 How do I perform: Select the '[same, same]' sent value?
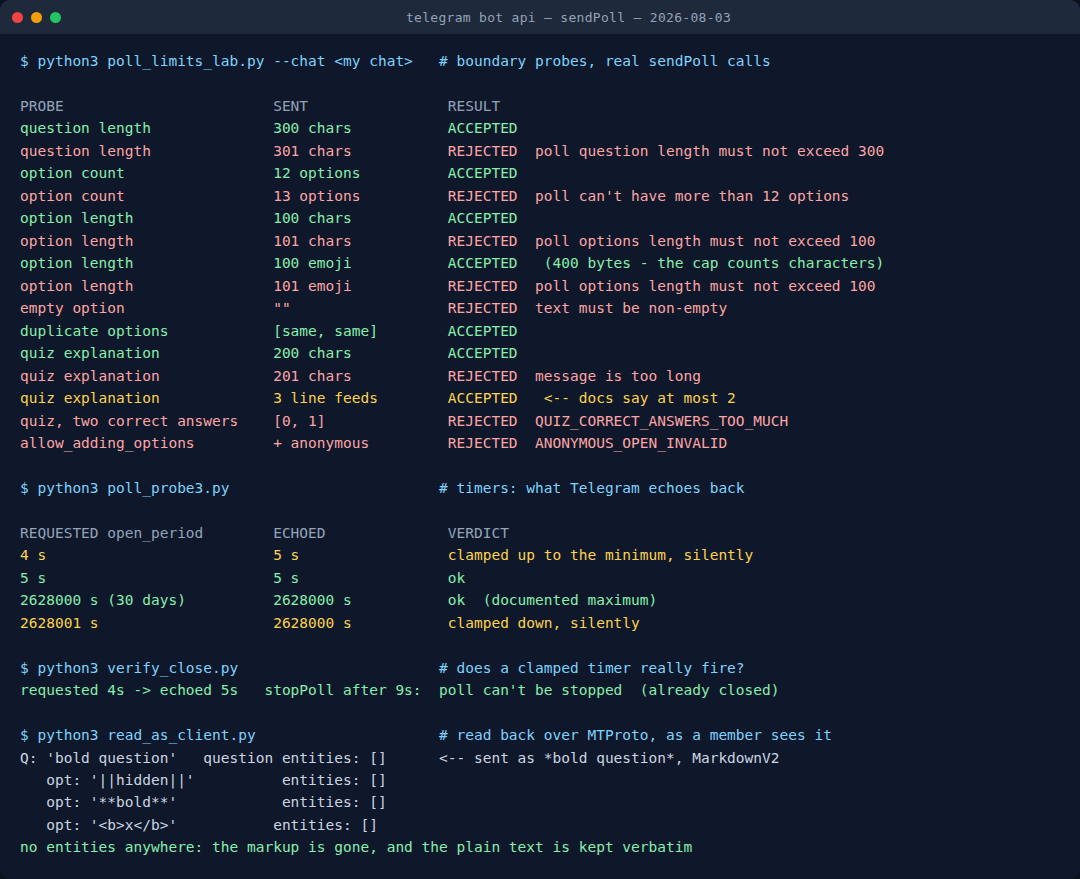pyautogui.click(x=325, y=331)
